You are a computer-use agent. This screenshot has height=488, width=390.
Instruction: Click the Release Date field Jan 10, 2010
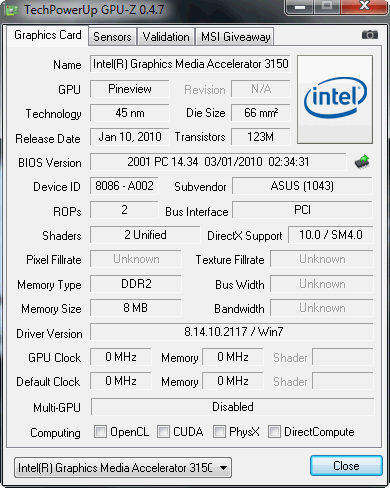point(130,137)
